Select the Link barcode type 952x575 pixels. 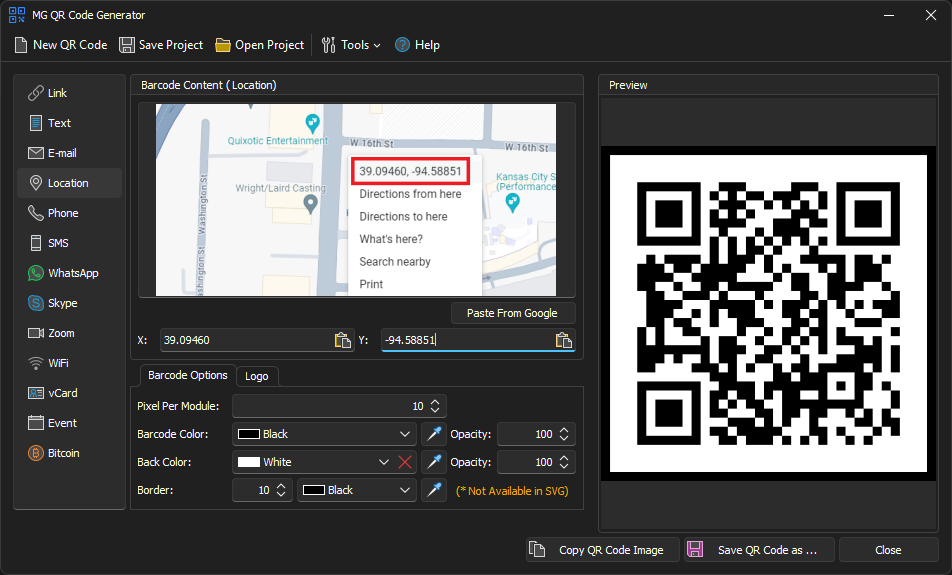tap(69, 93)
